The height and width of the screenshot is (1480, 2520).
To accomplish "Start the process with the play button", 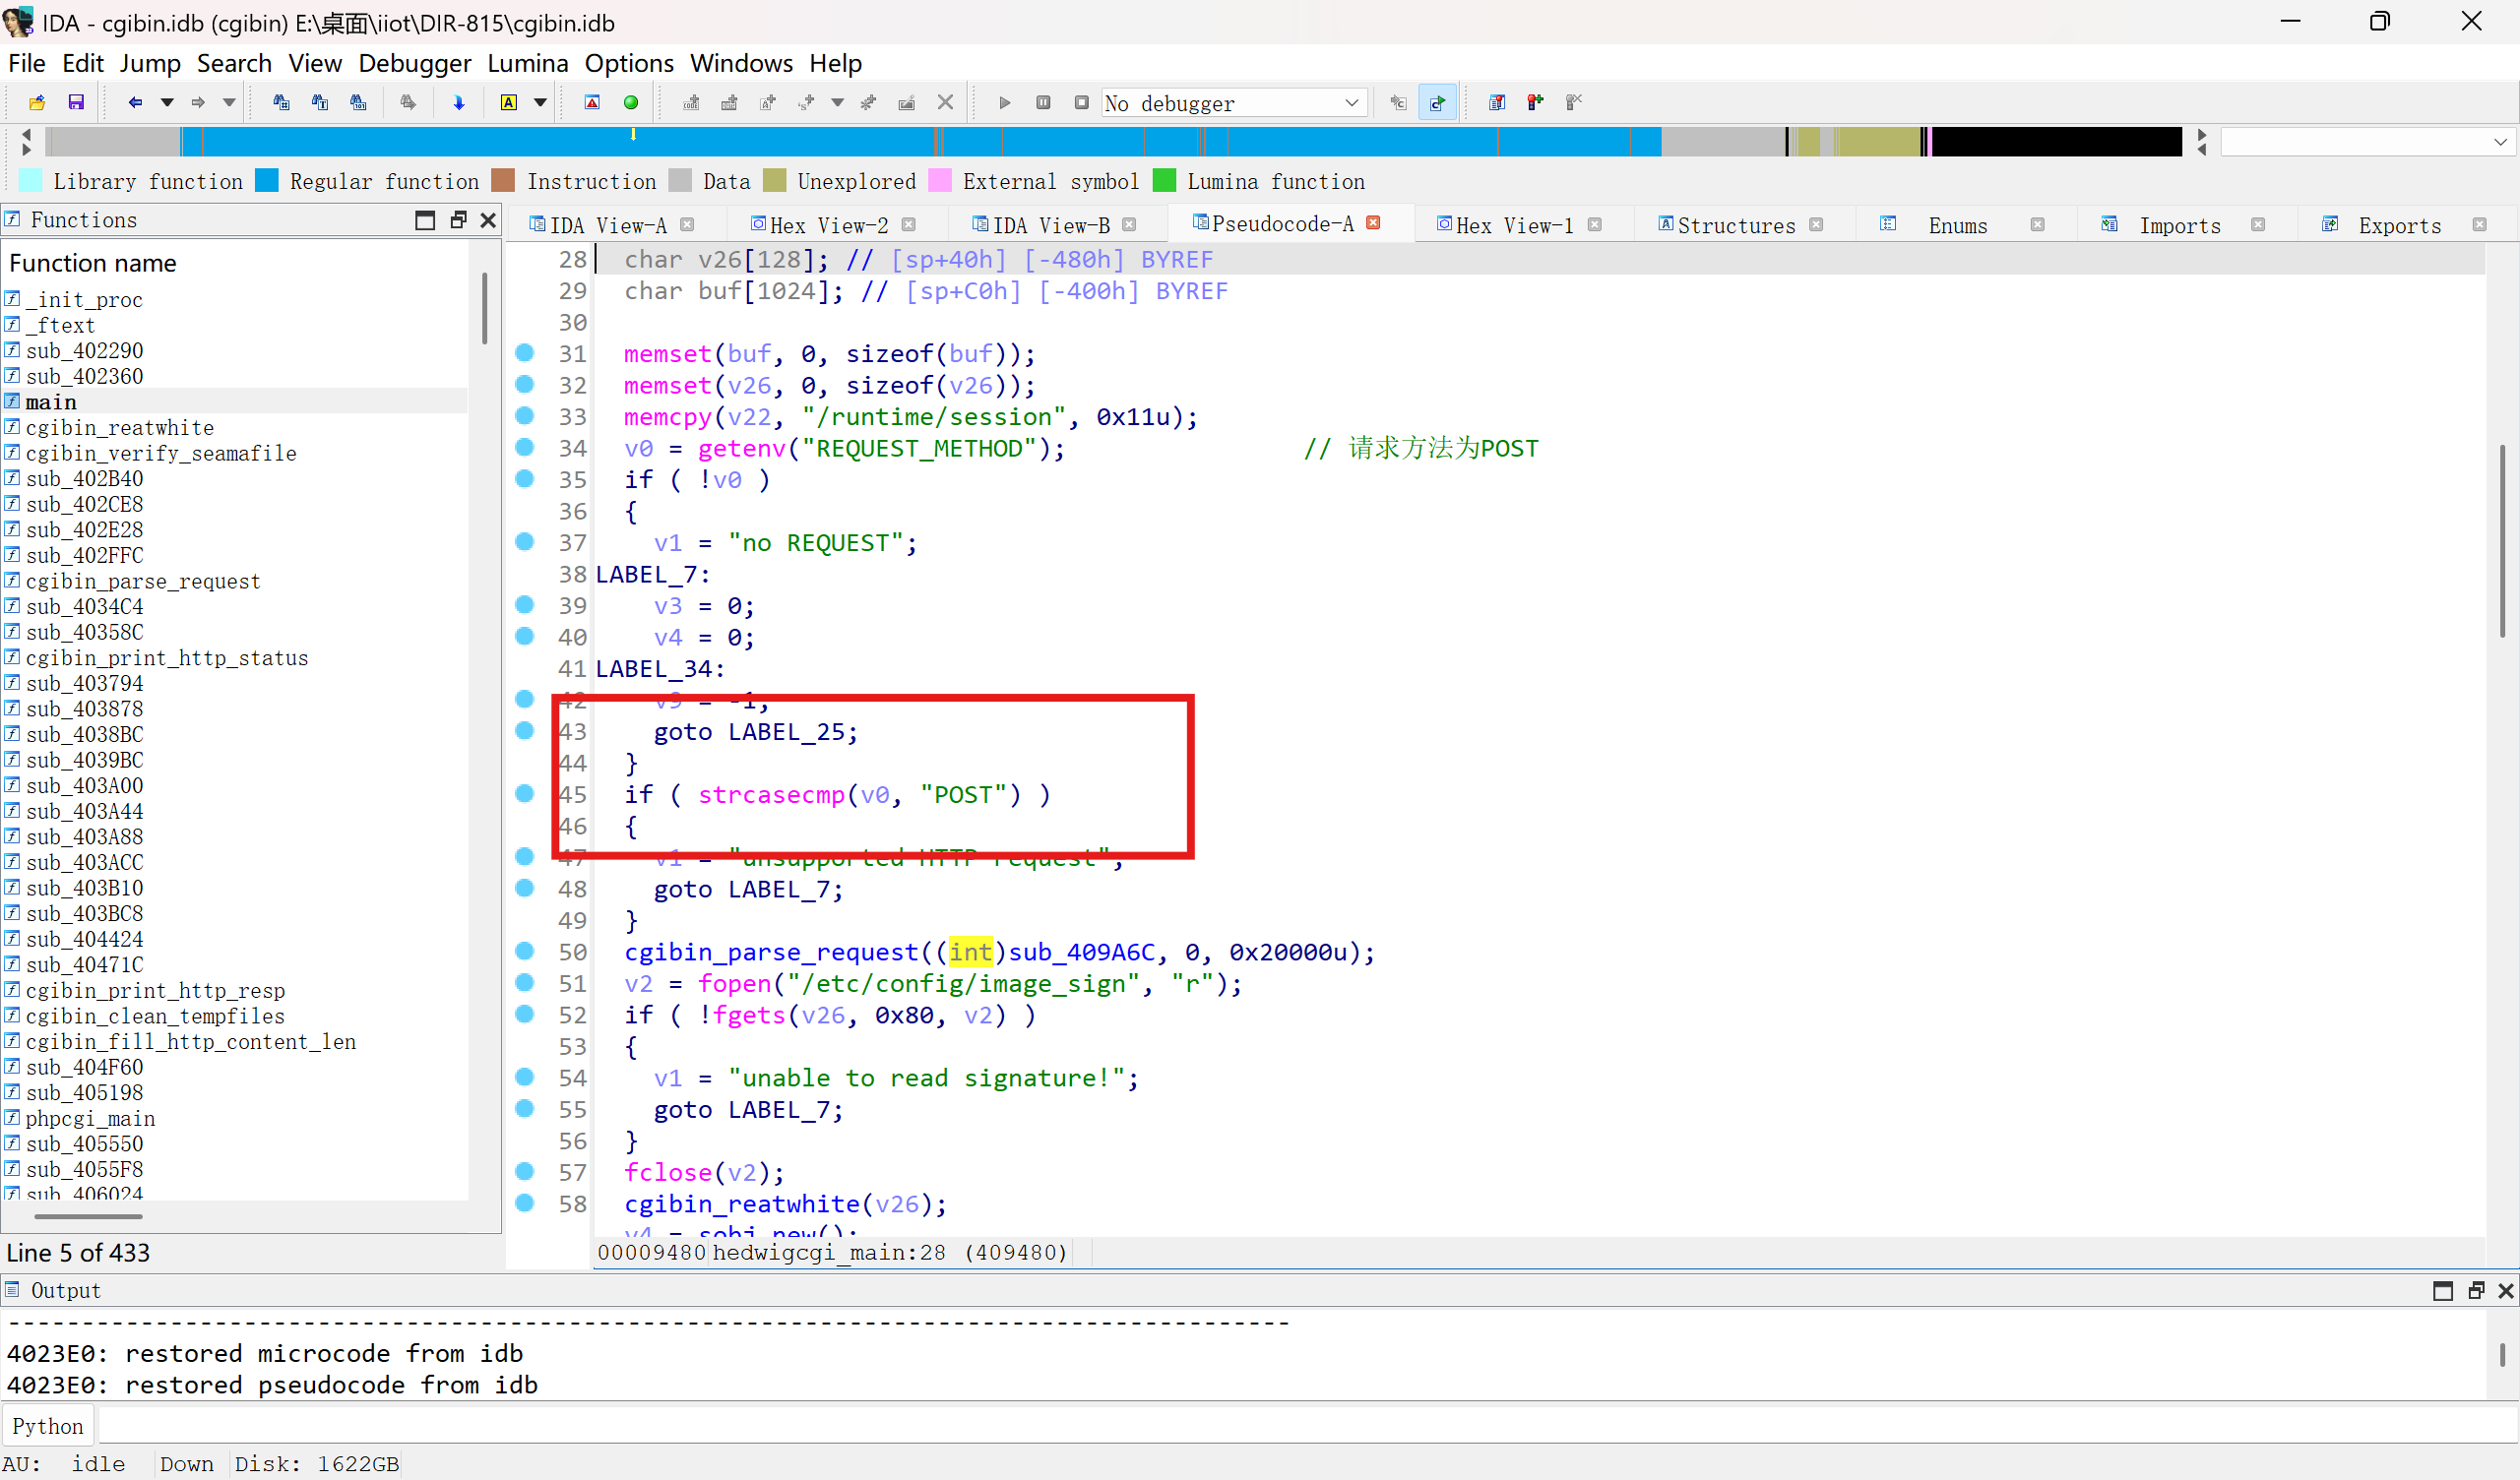I will pyautogui.click(x=1005, y=102).
